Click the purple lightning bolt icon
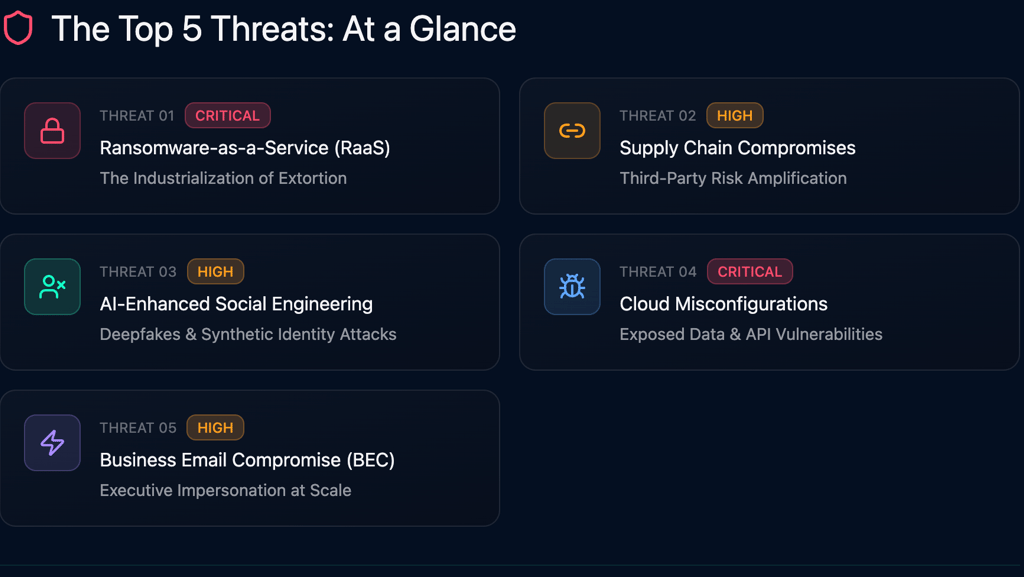The height and width of the screenshot is (577, 1024). pos(52,443)
